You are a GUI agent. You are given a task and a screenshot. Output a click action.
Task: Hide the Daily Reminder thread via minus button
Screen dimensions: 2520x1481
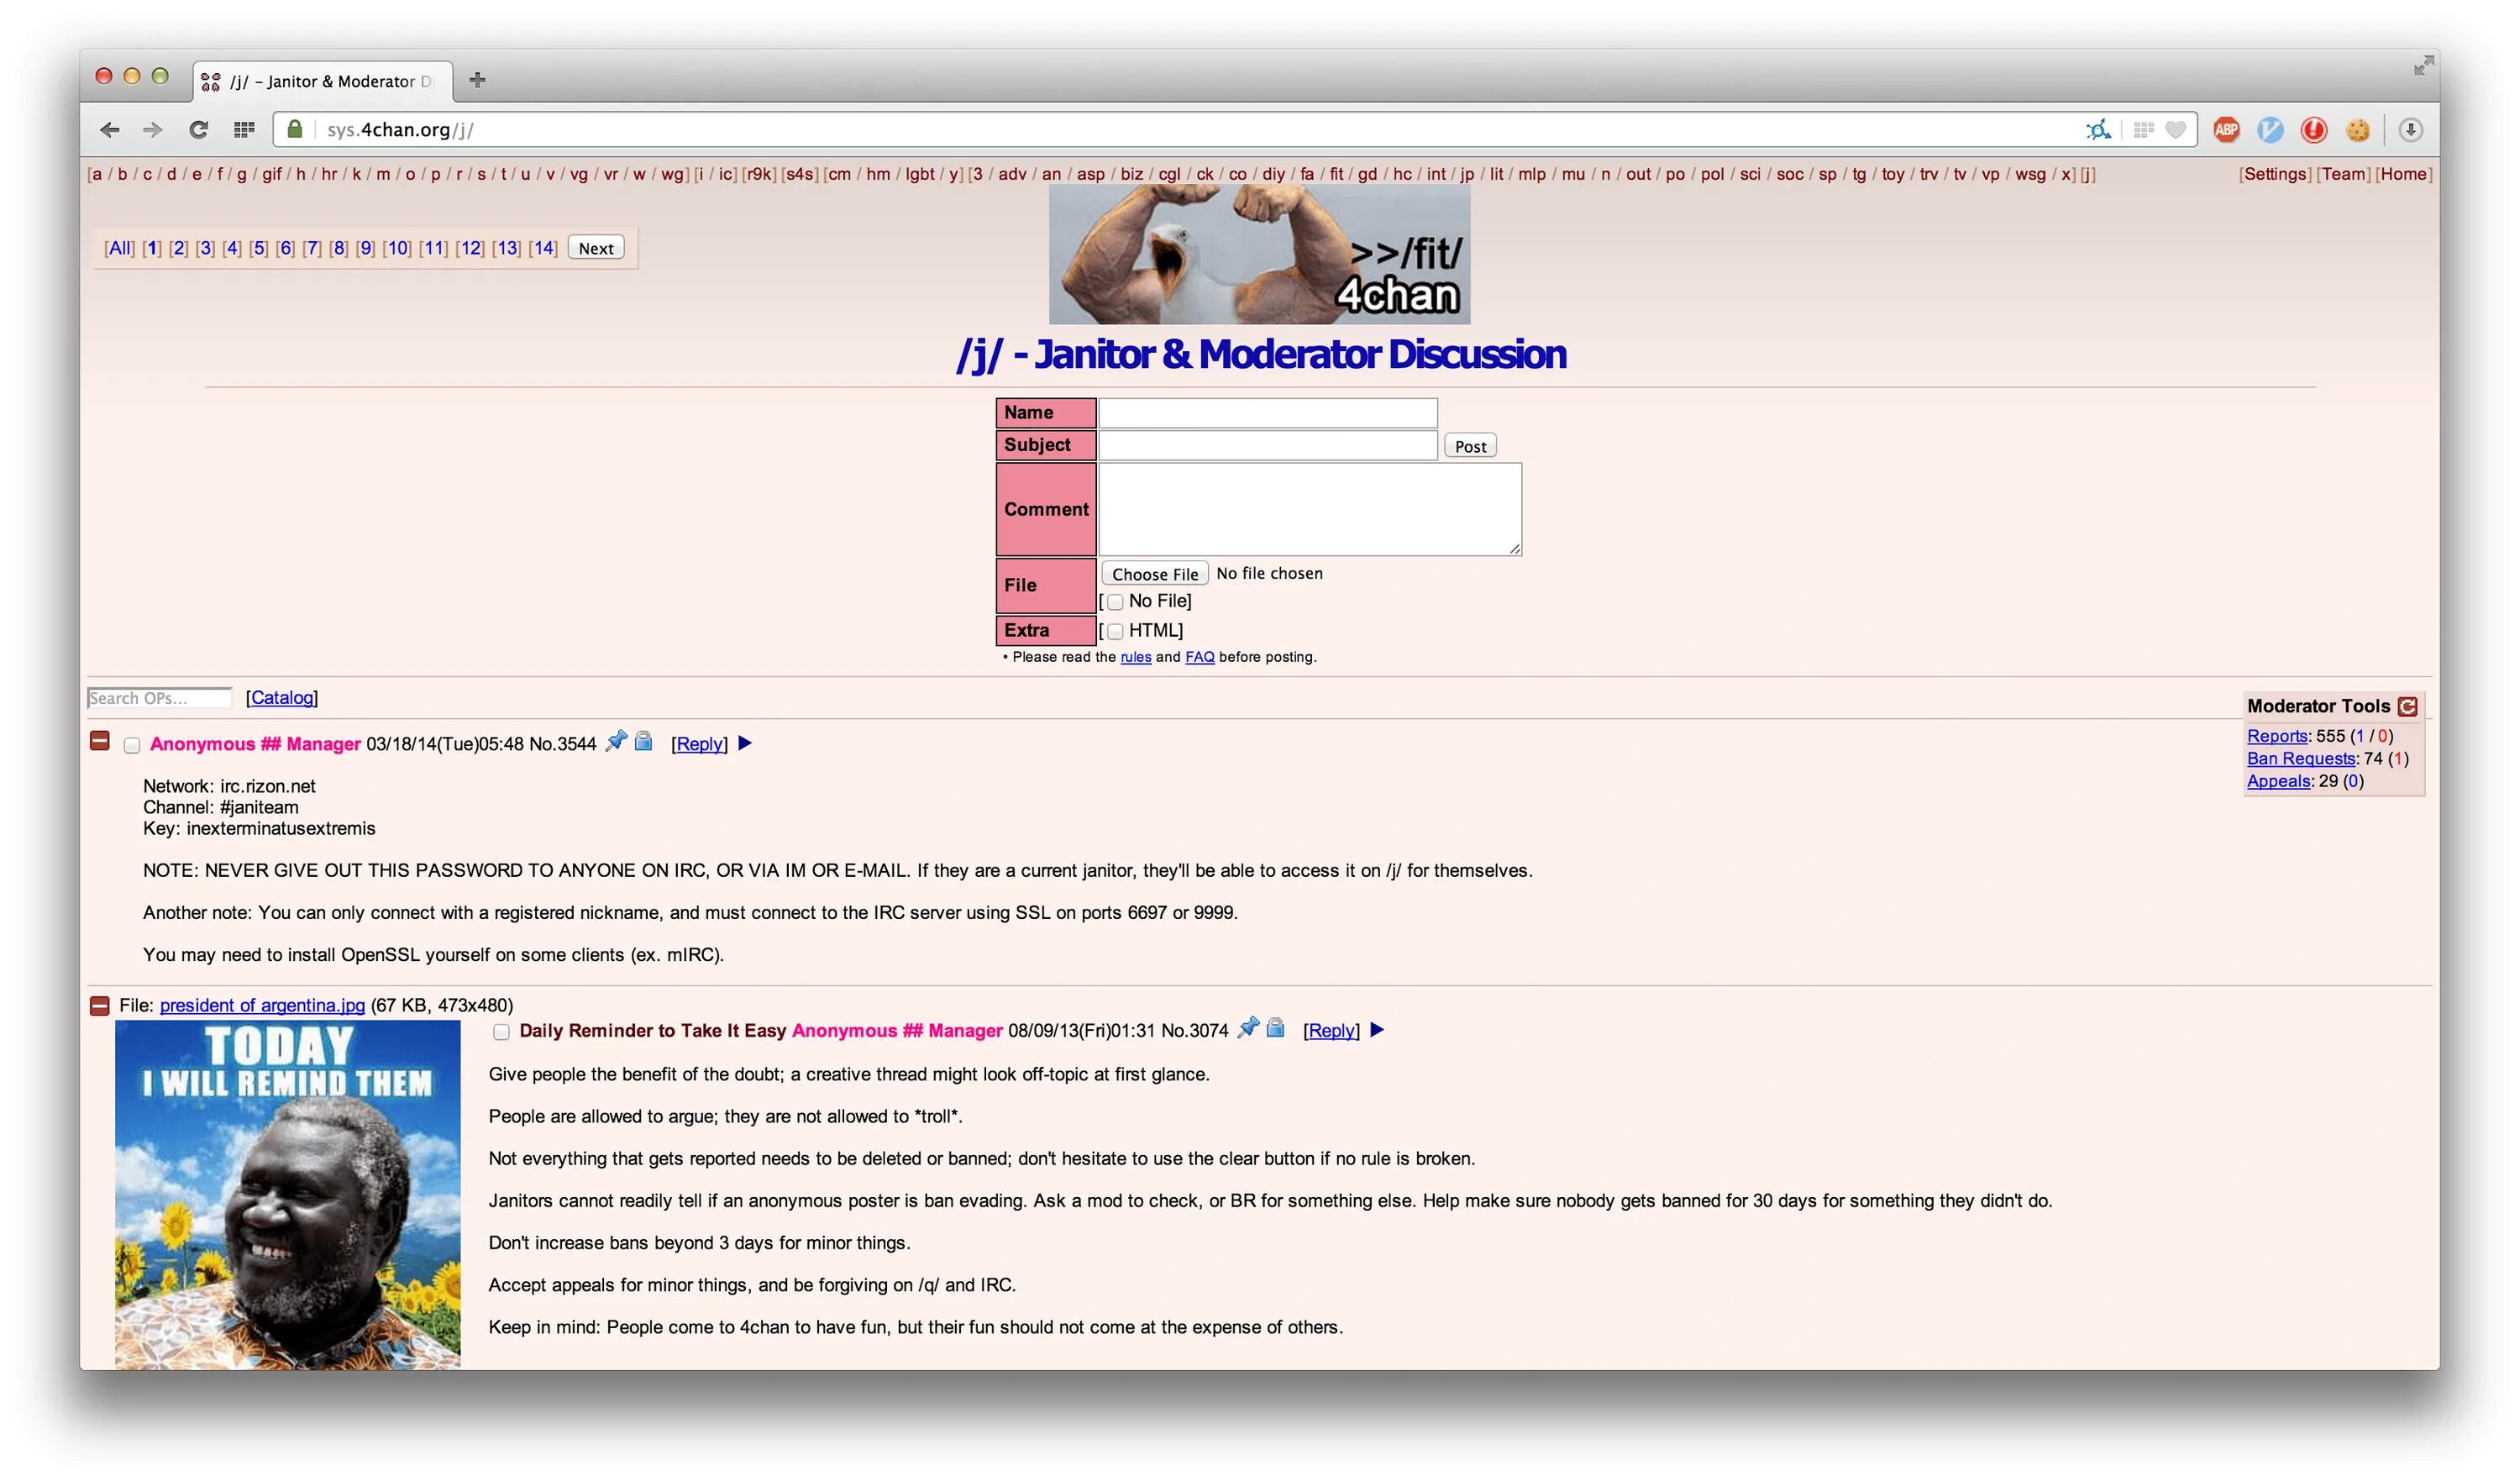[99, 1006]
